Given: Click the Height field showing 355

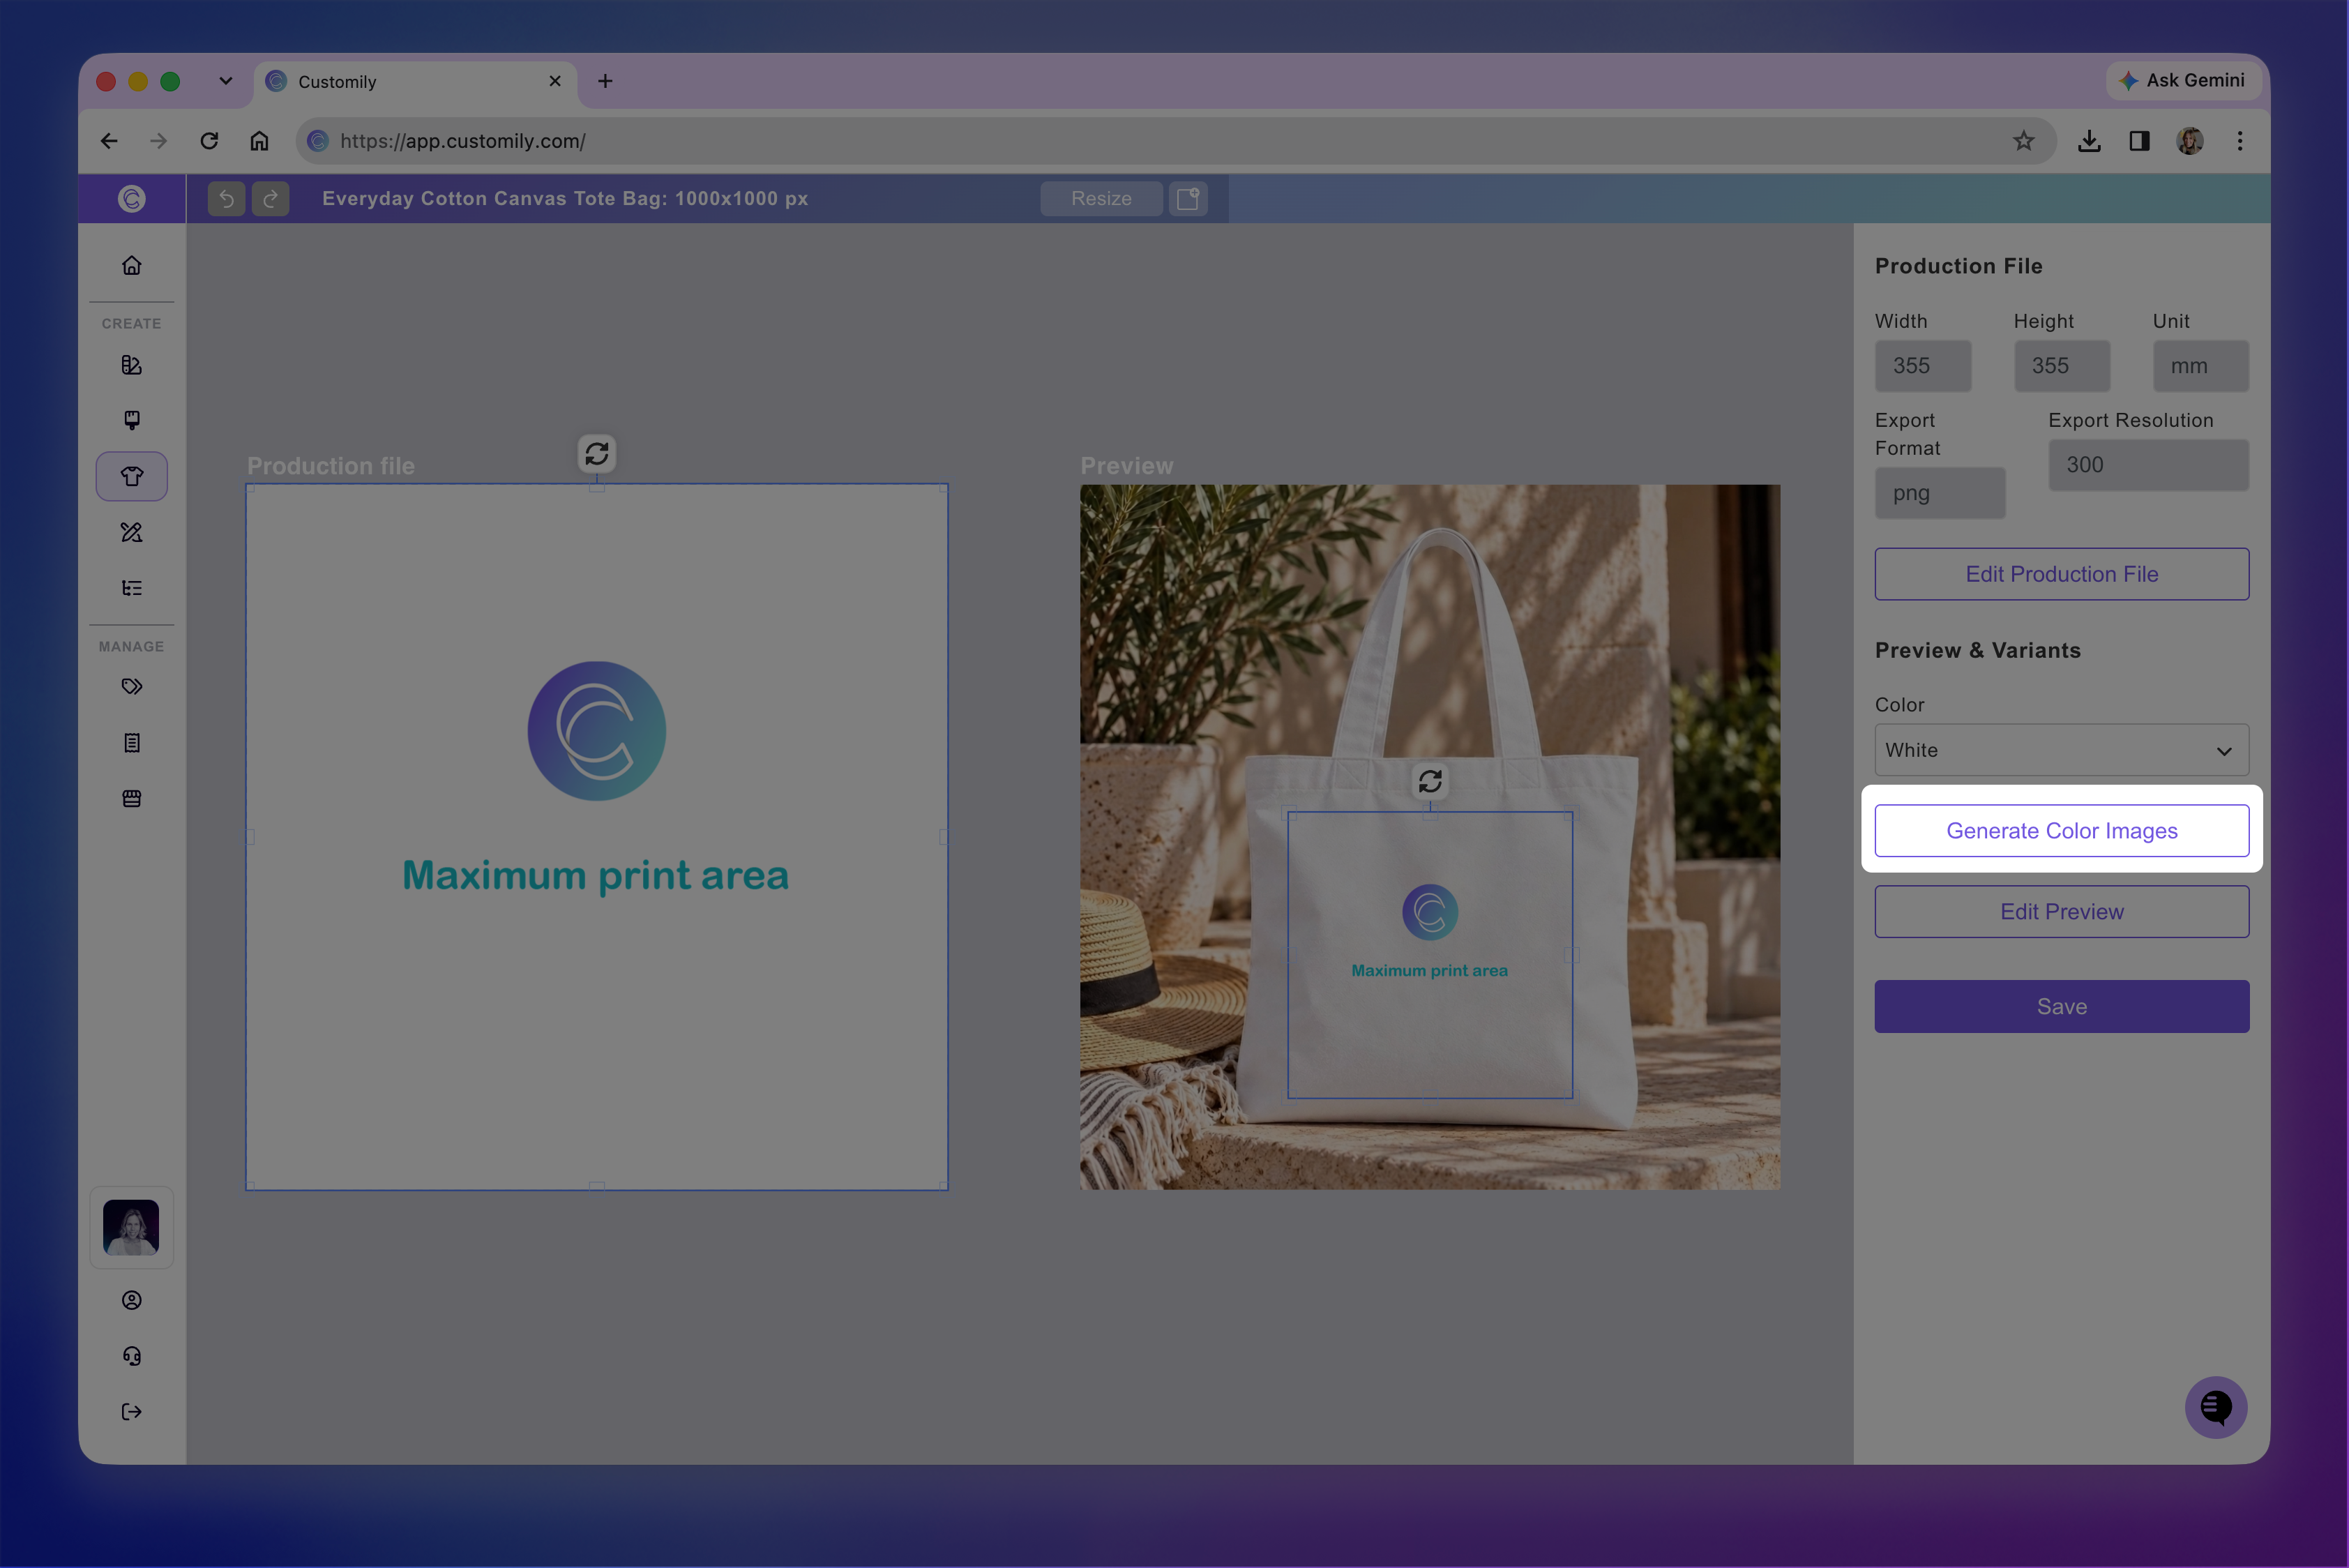Looking at the screenshot, I should tap(2062, 366).
